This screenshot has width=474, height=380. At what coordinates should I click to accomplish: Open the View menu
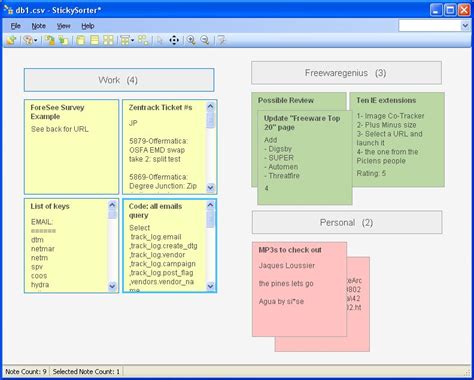tap(63, 26)
